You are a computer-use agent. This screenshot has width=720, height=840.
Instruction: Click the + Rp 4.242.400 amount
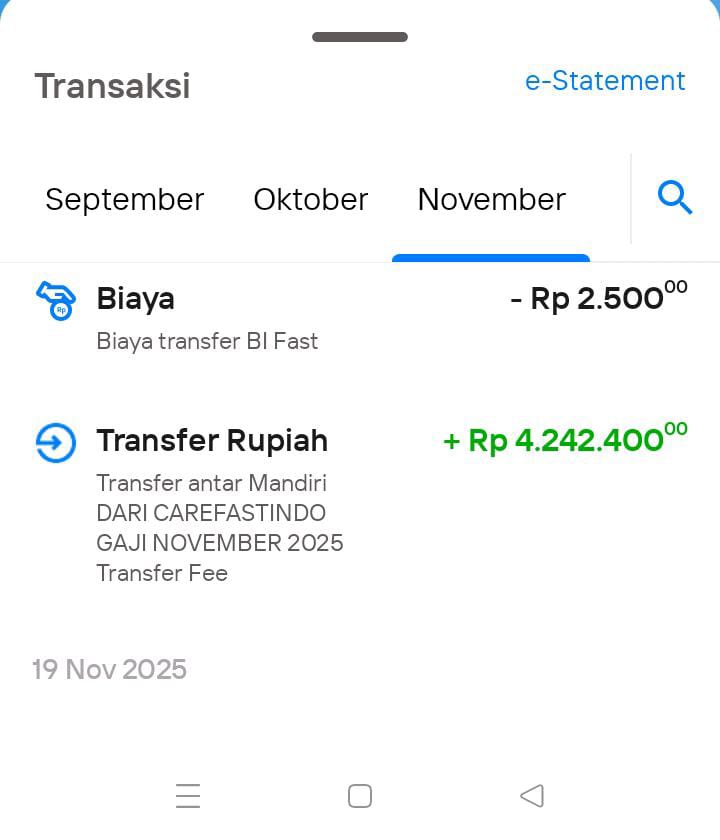[x=565, y=440]
